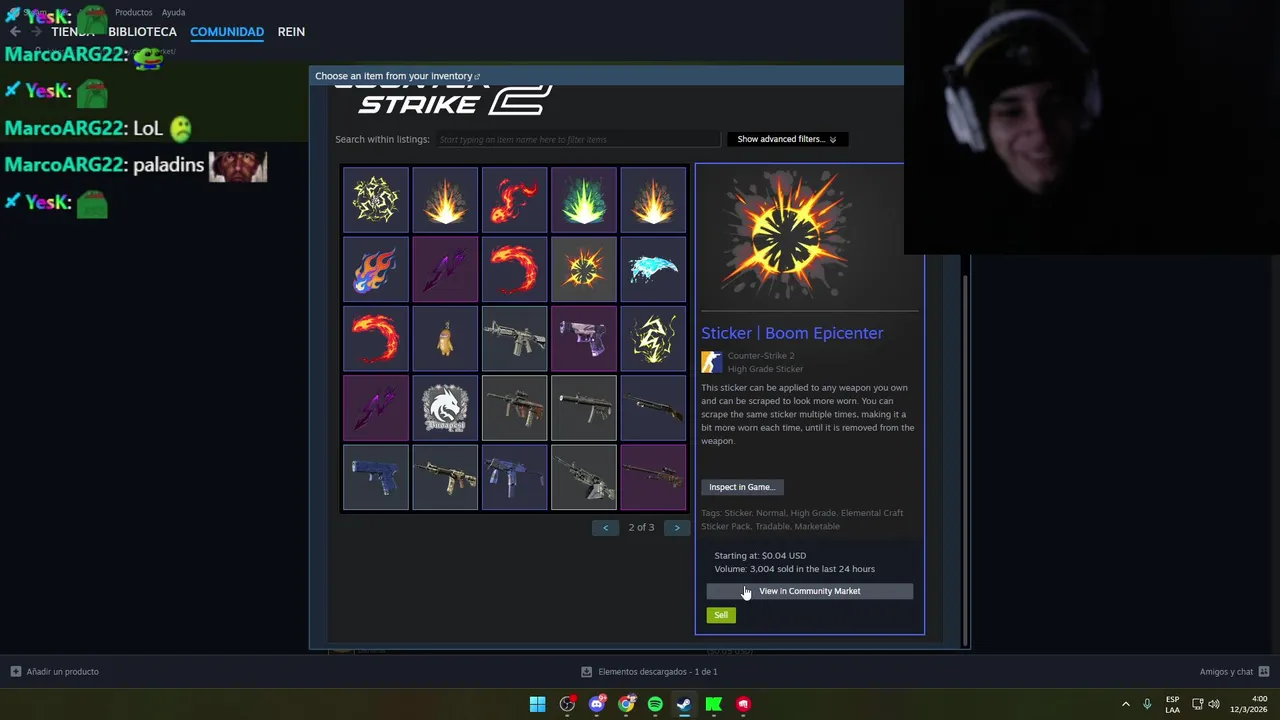Click the downloads icon in status bar
The image size is (1280, 720).
[587, 672]
